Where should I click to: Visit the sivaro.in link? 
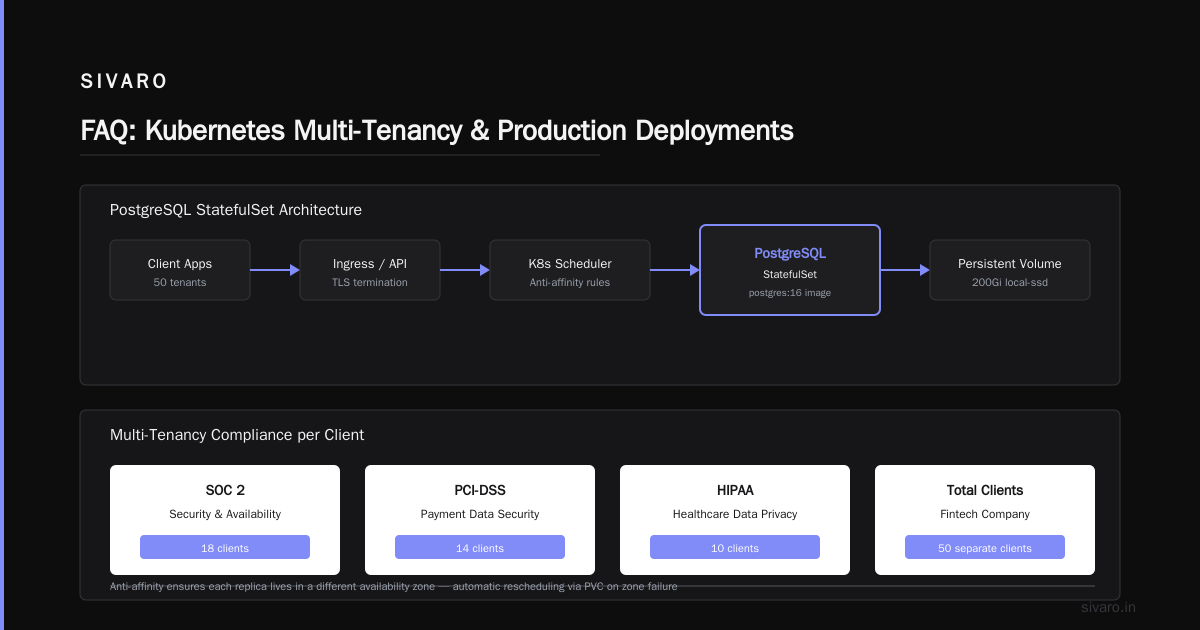[x=1109, y=607]
